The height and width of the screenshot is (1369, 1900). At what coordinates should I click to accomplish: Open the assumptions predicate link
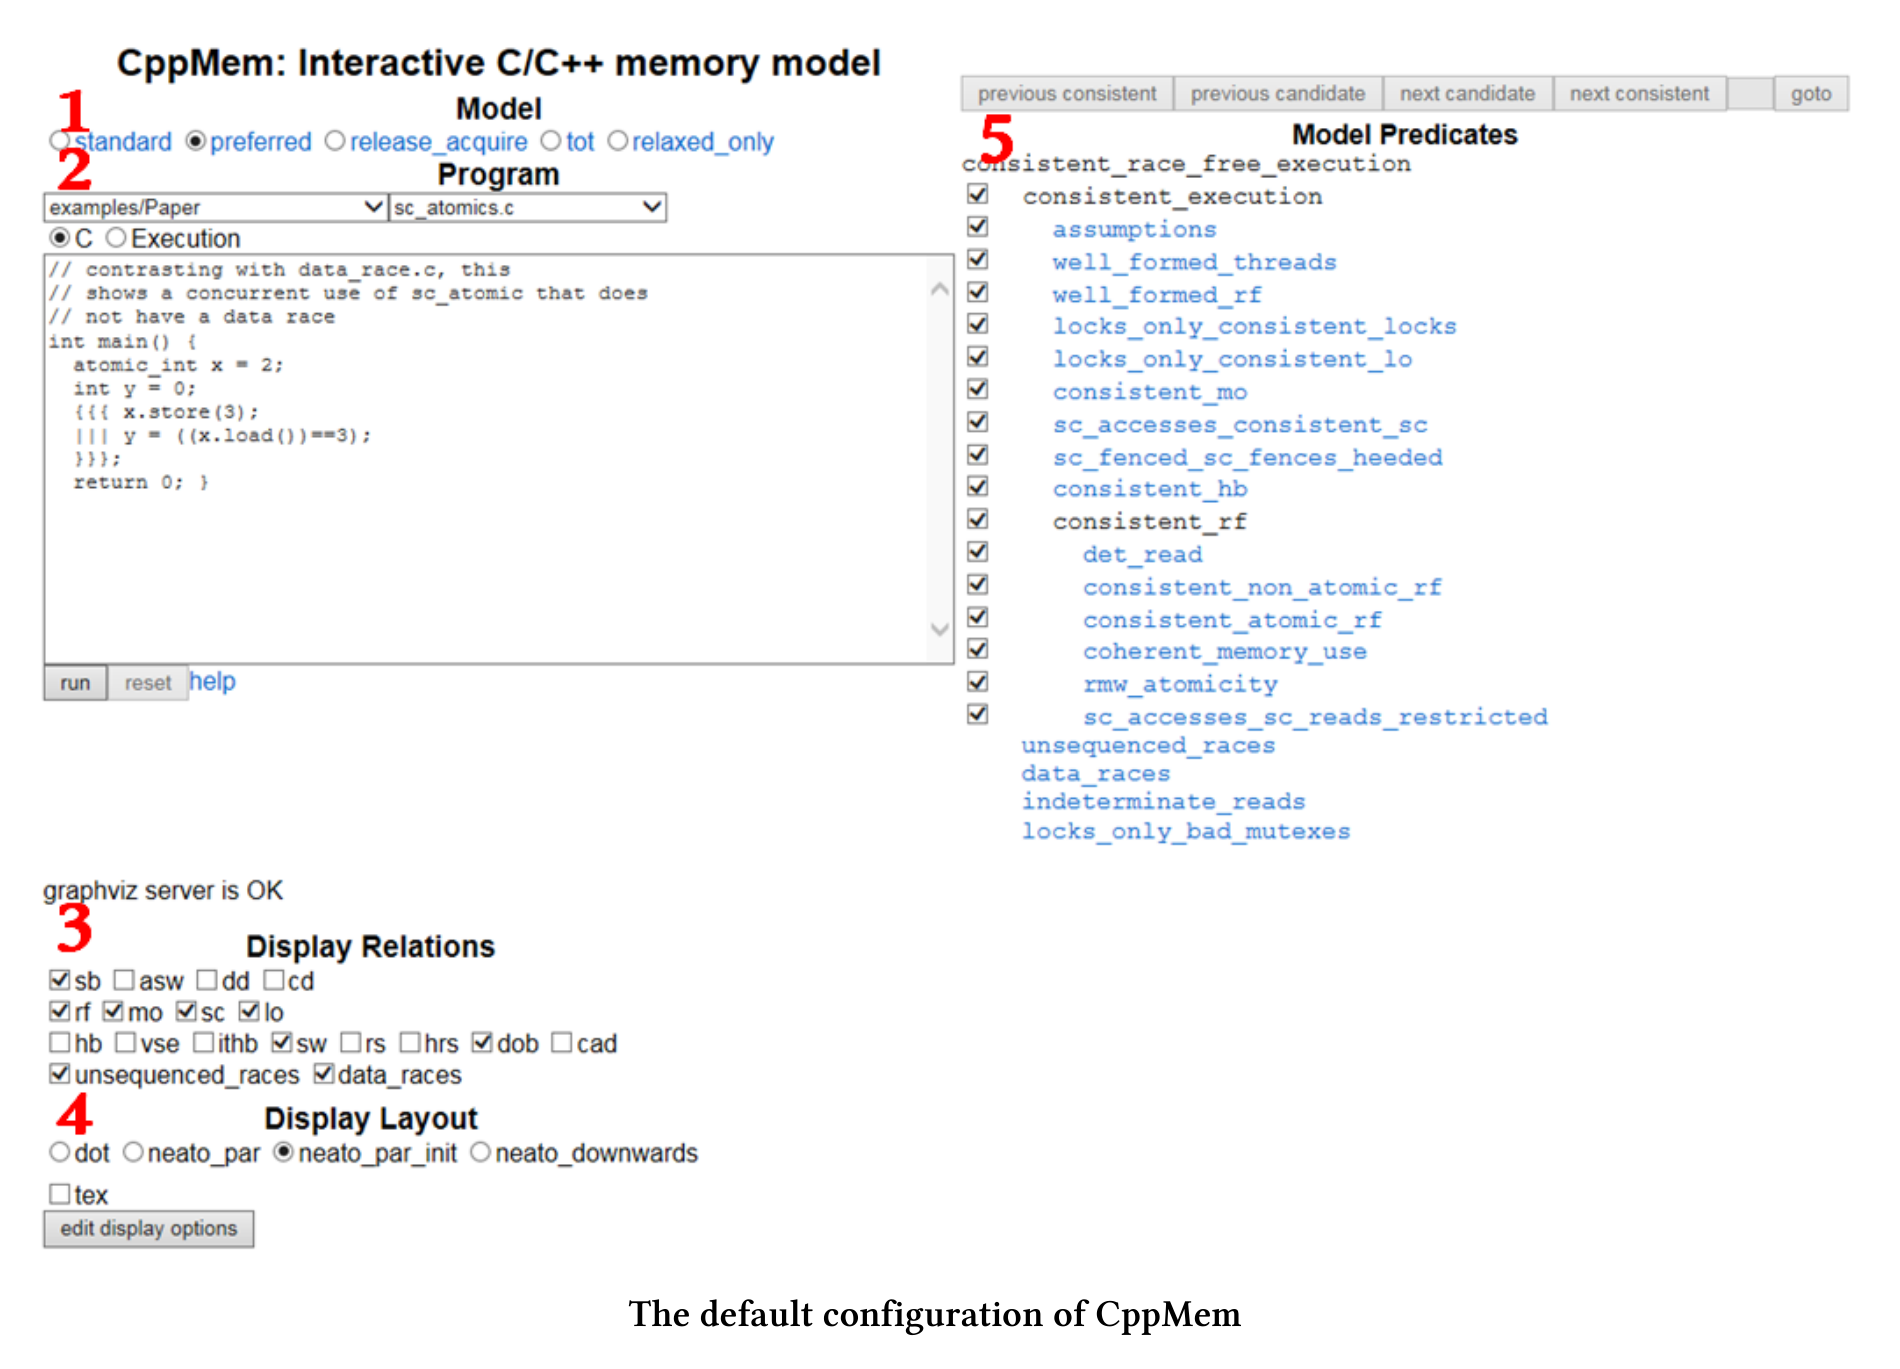coord(1134,230)
